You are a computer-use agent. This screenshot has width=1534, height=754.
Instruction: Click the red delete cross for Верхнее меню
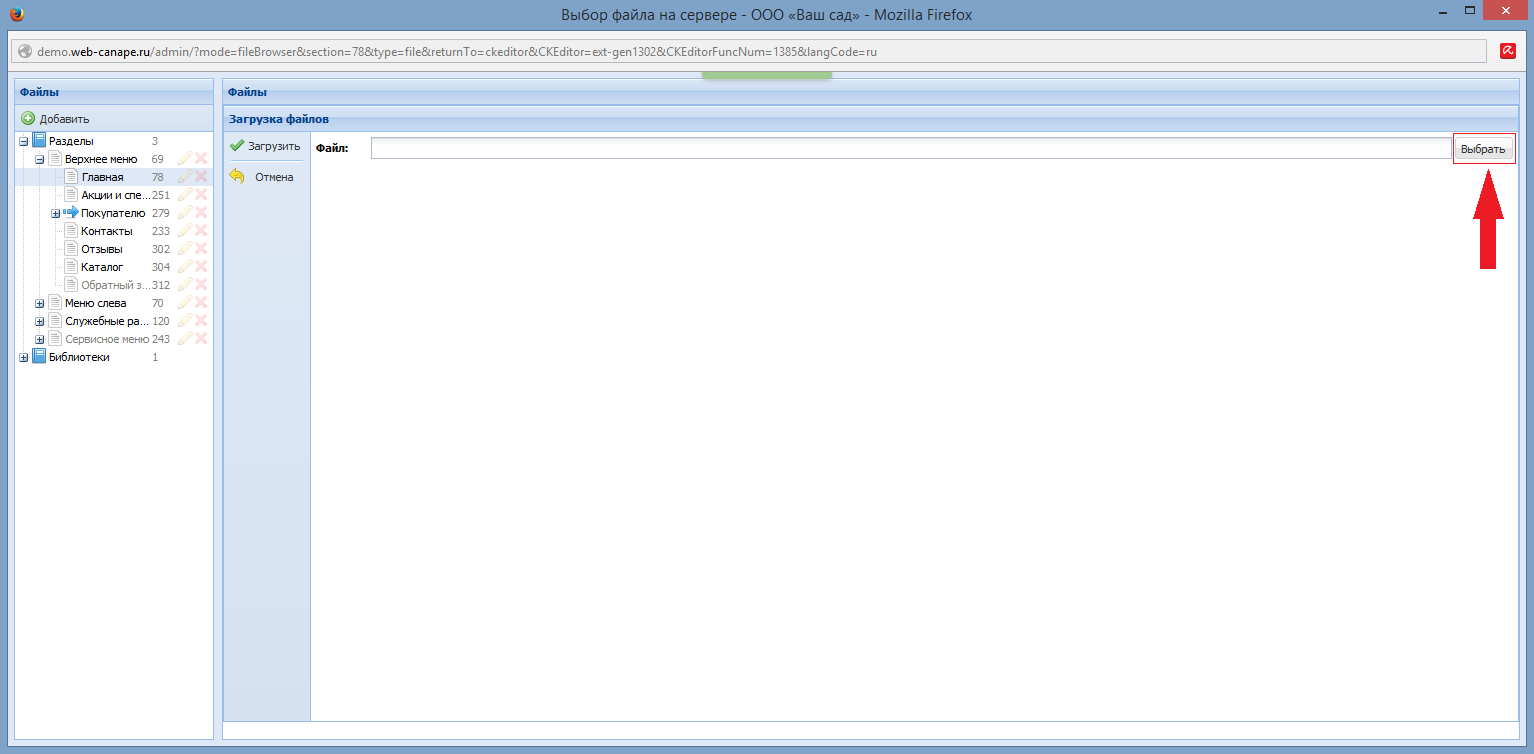pos(201,159)
